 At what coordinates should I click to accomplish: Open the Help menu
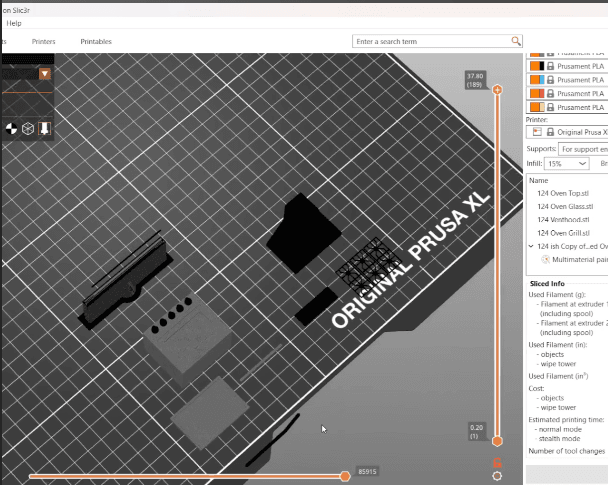(x=14, y=23)
